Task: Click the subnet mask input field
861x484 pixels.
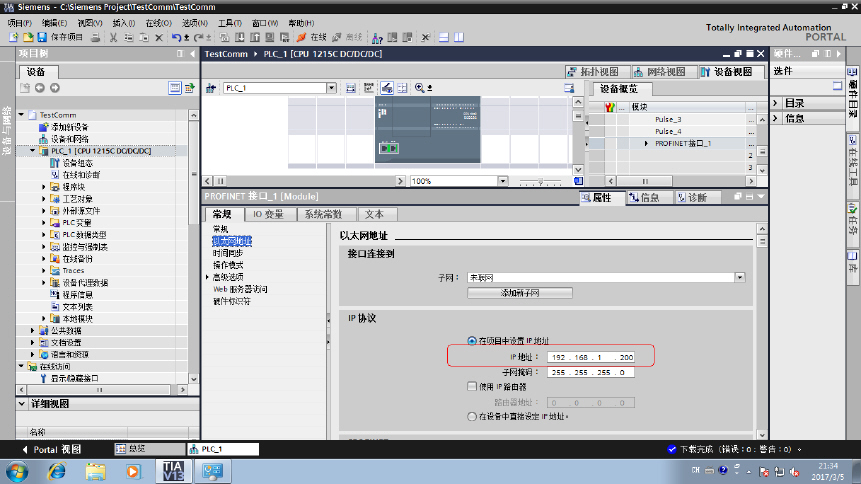Action: [591, 372]
